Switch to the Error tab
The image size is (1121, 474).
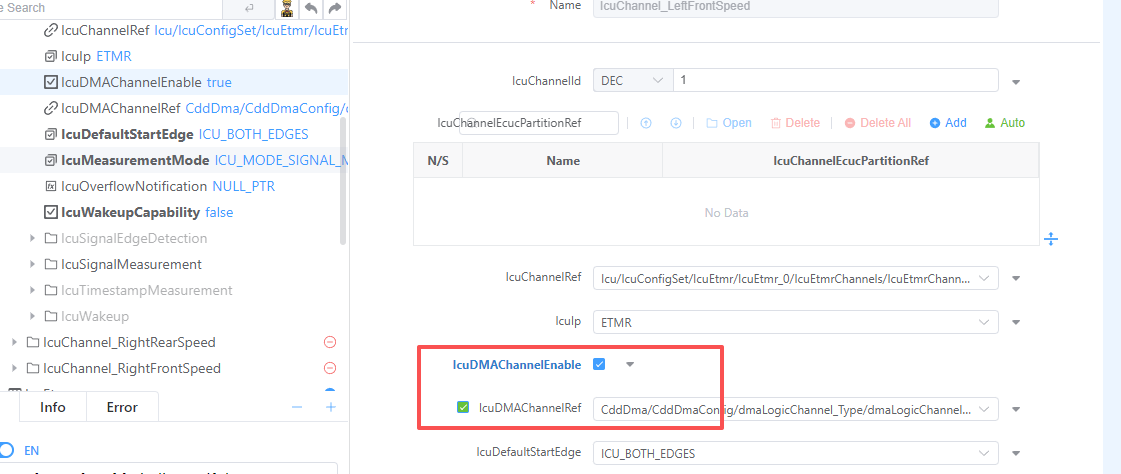point(122,407)
